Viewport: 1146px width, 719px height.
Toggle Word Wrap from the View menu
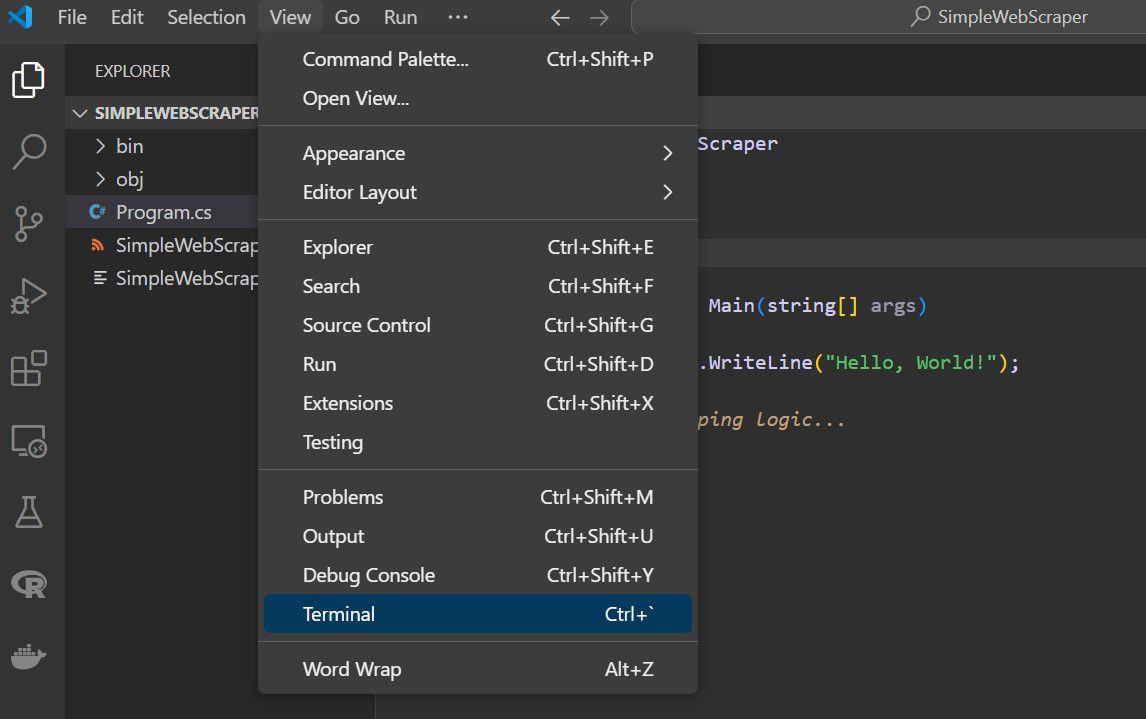(x=478, y=669)
